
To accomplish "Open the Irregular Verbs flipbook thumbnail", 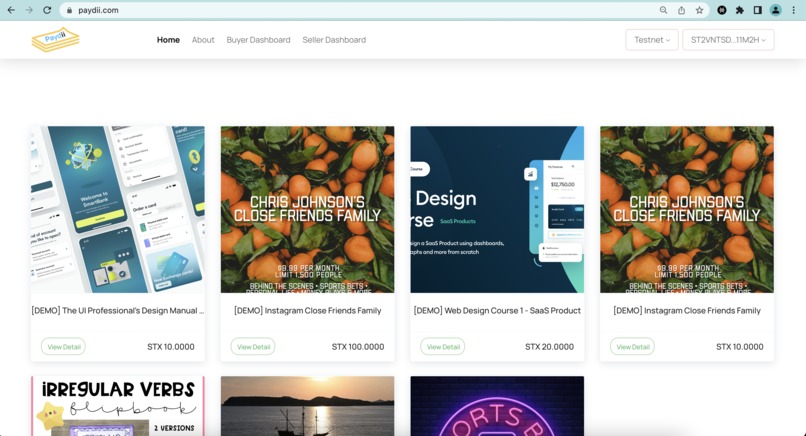I will [118, 406].
